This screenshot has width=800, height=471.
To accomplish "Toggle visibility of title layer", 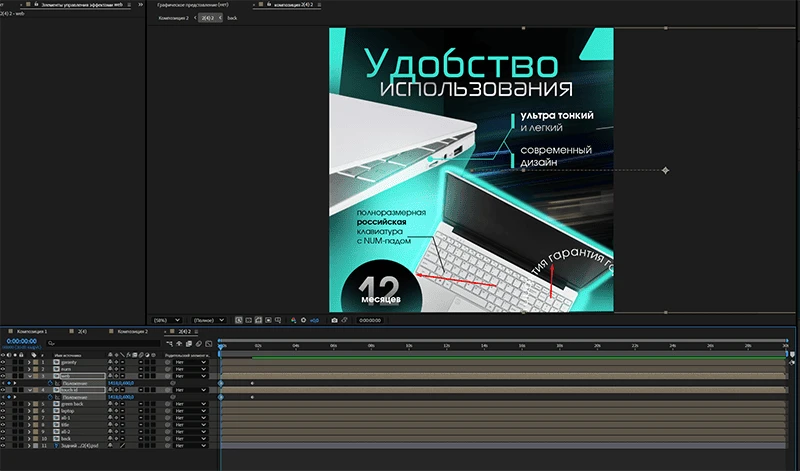I will [x=3, y=425].
